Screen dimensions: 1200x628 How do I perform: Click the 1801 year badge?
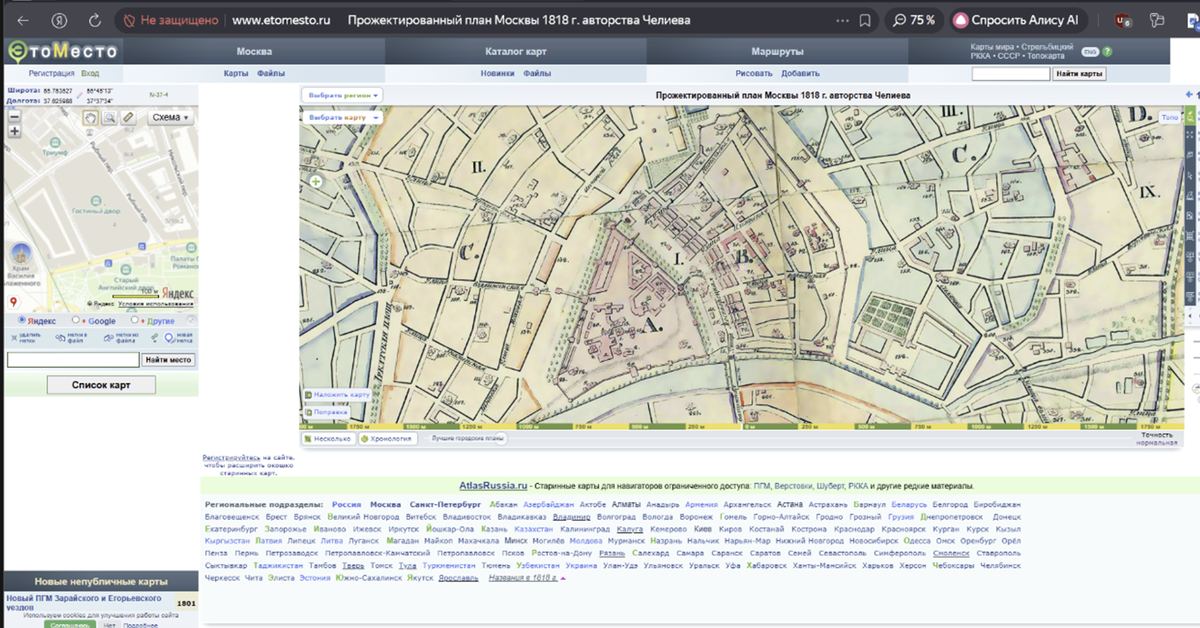(x=186, y=603)
